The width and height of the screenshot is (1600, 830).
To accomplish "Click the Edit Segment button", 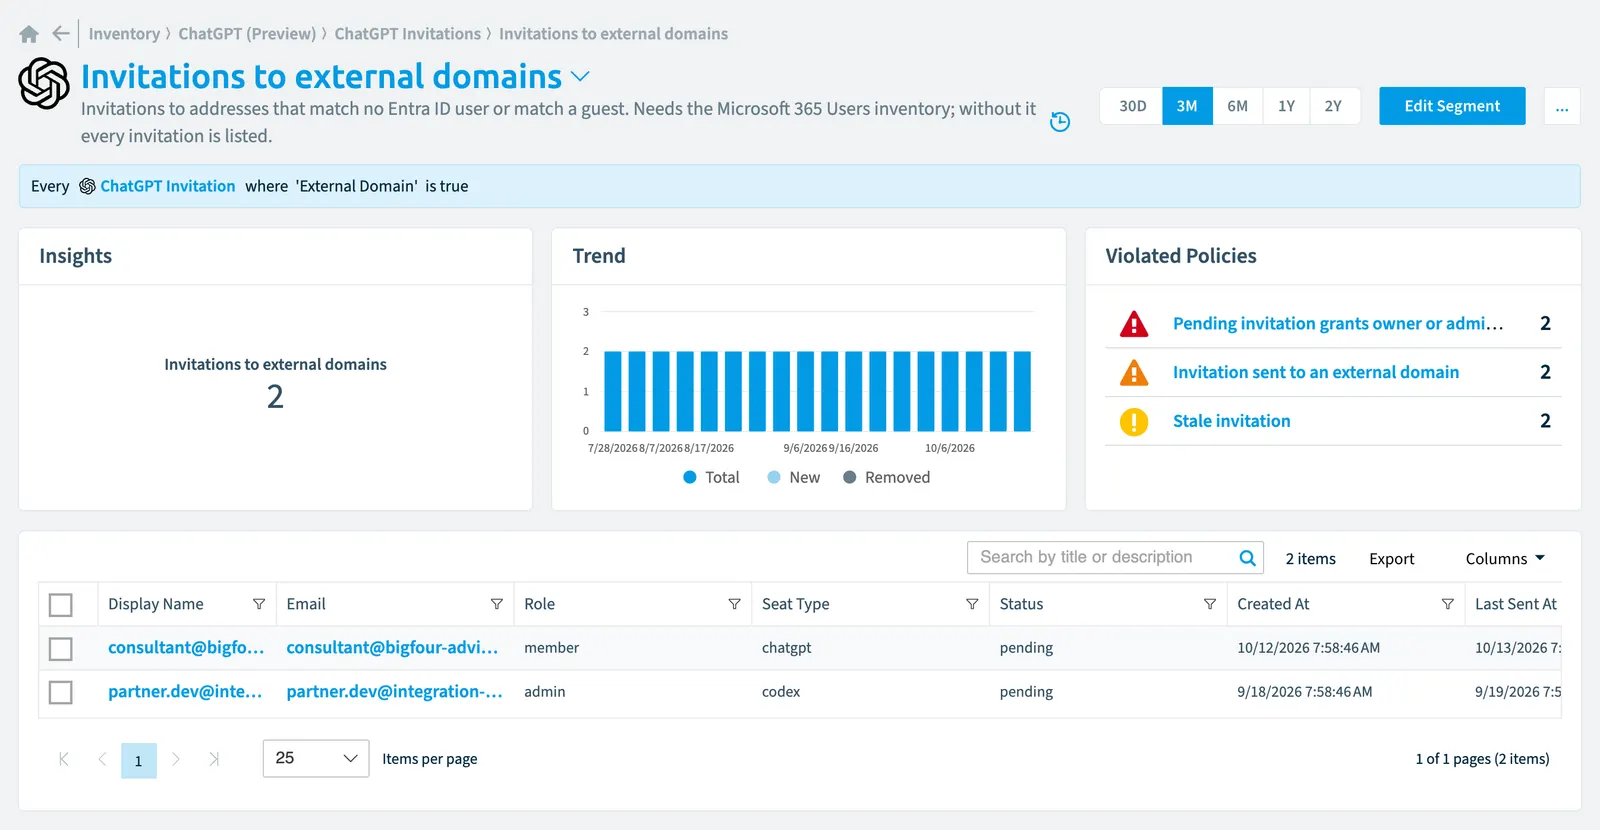I will (1452, 106).
